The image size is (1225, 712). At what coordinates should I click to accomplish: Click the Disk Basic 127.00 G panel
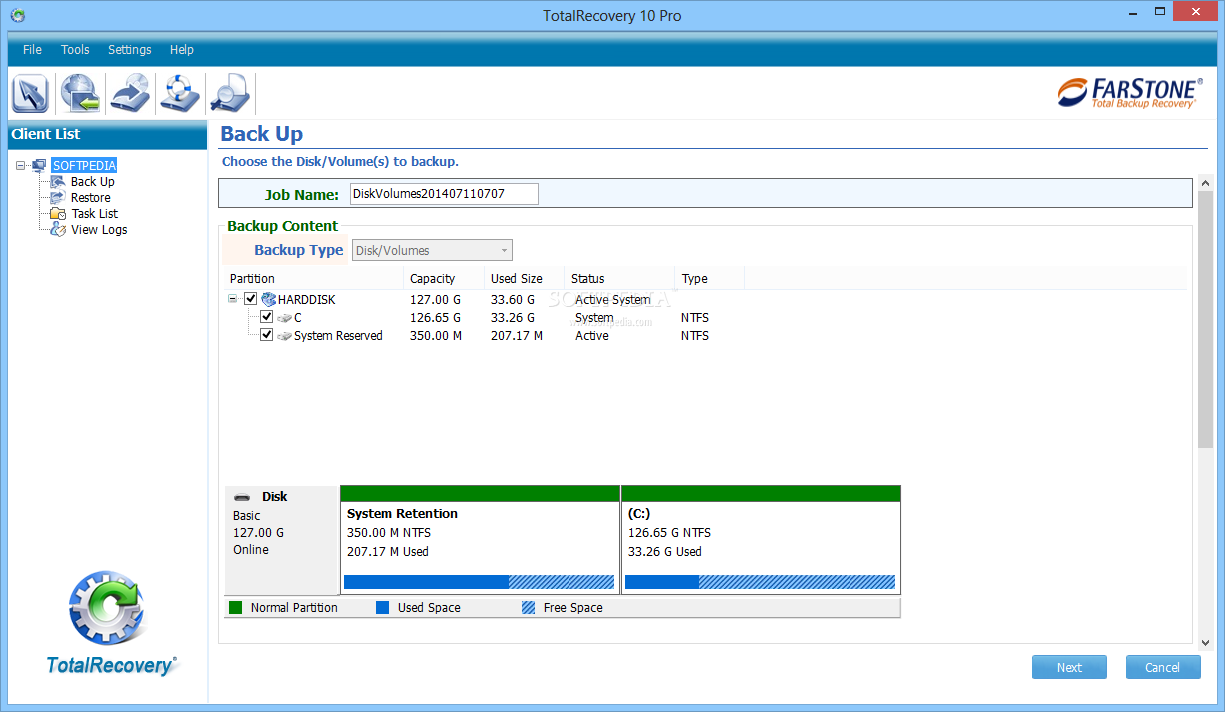[282, 540]
